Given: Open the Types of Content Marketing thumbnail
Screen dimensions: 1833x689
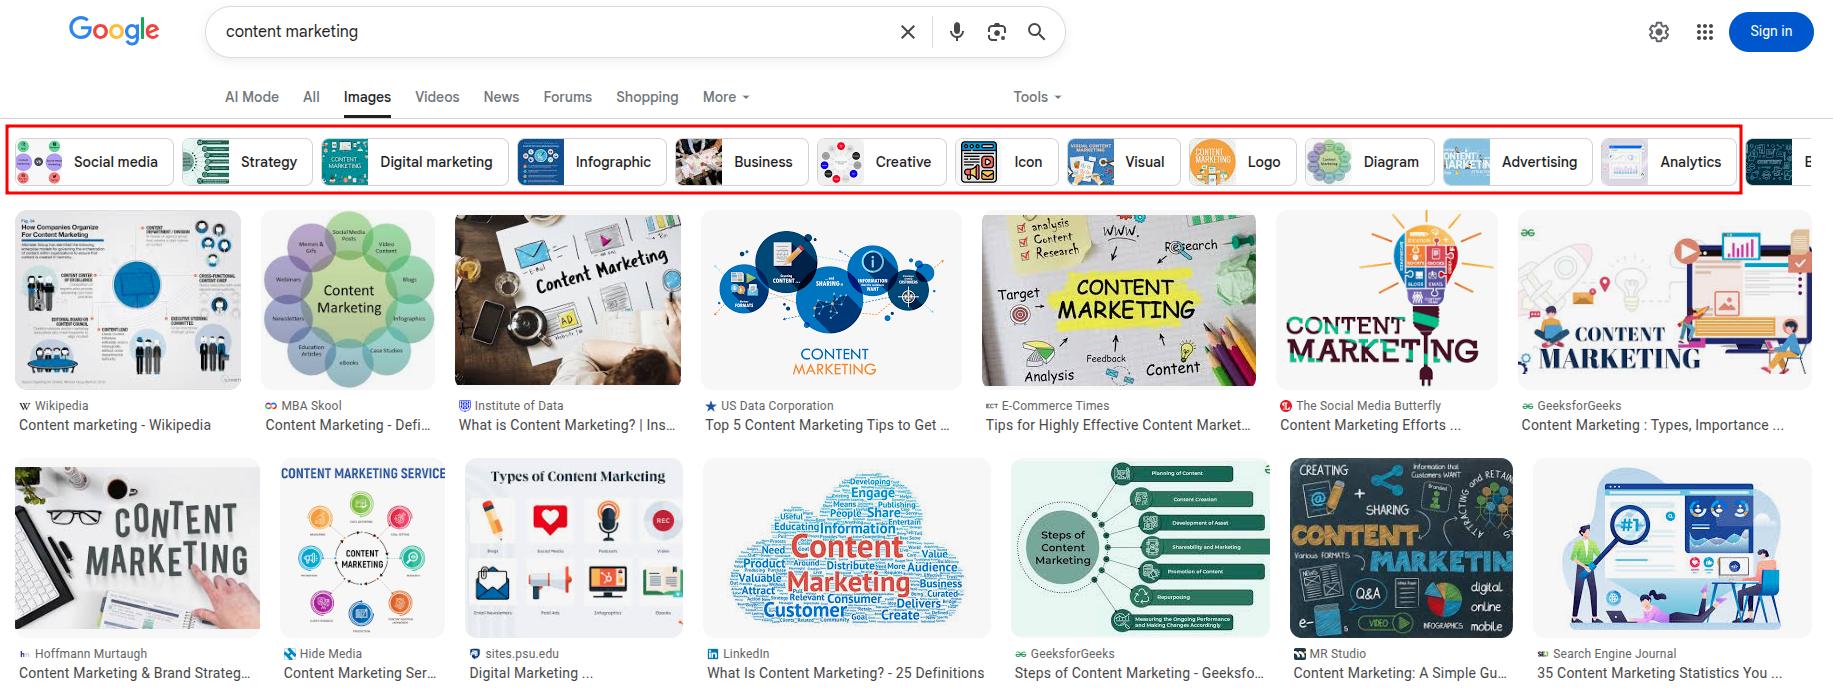Looking at the screenshot, I should click(x=574, y=547).
